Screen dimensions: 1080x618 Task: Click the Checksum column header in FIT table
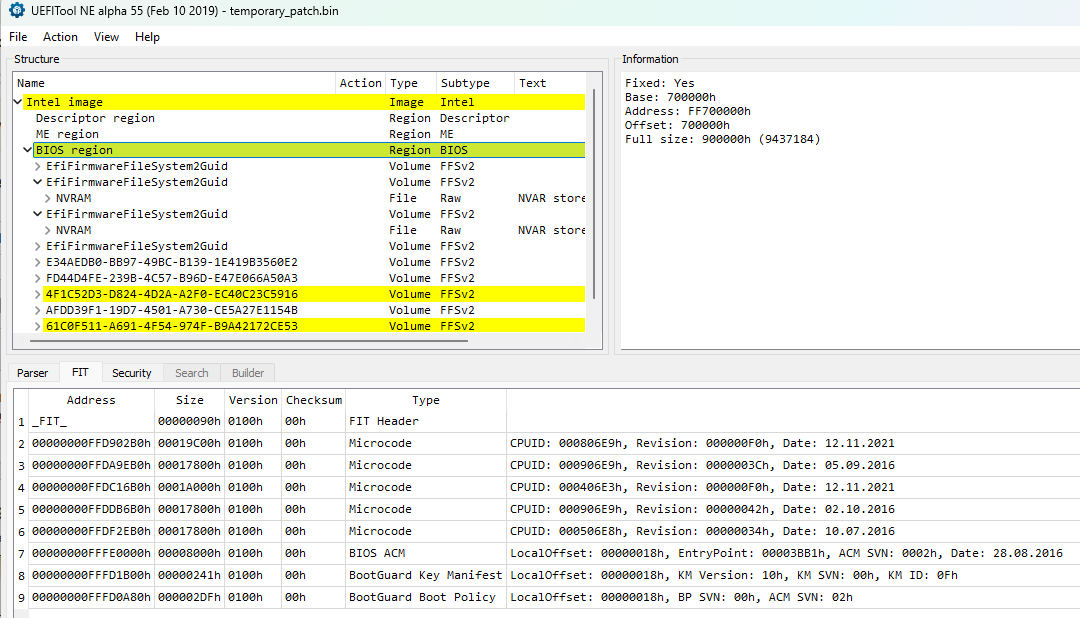pos(313,400)
